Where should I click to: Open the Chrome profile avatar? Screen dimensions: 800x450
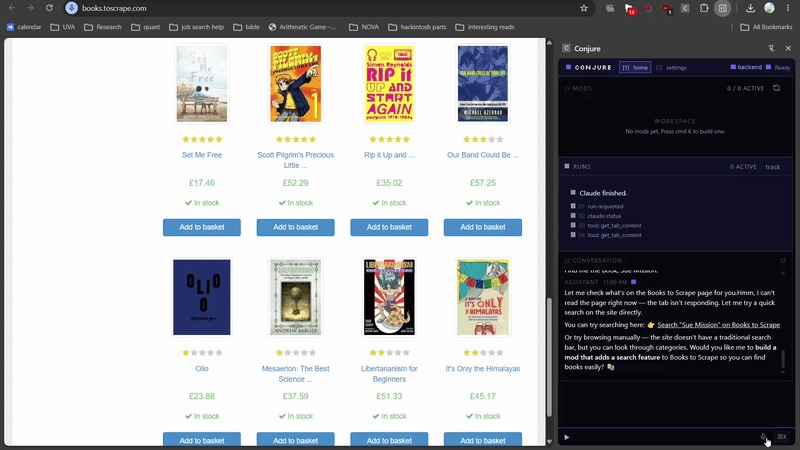coord(769,8)
